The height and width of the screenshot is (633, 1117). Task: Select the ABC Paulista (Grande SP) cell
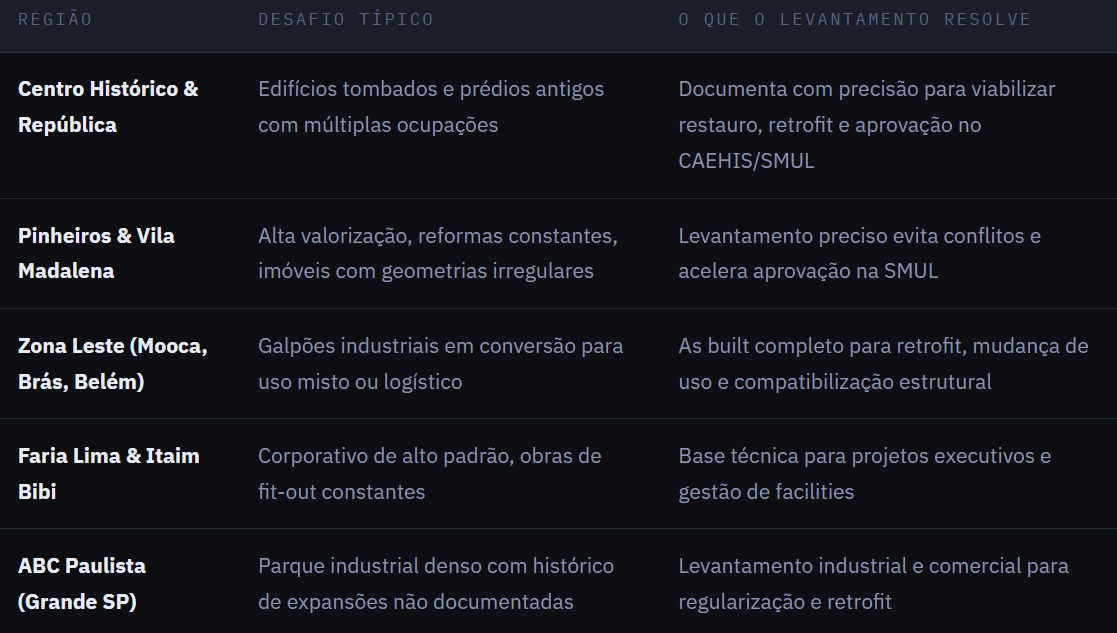[82, 583]
